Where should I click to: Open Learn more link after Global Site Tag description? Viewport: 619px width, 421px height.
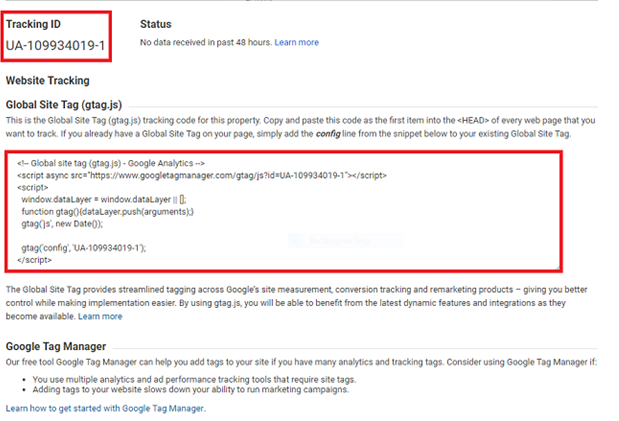pyautogui.click(x=100, y=316)
